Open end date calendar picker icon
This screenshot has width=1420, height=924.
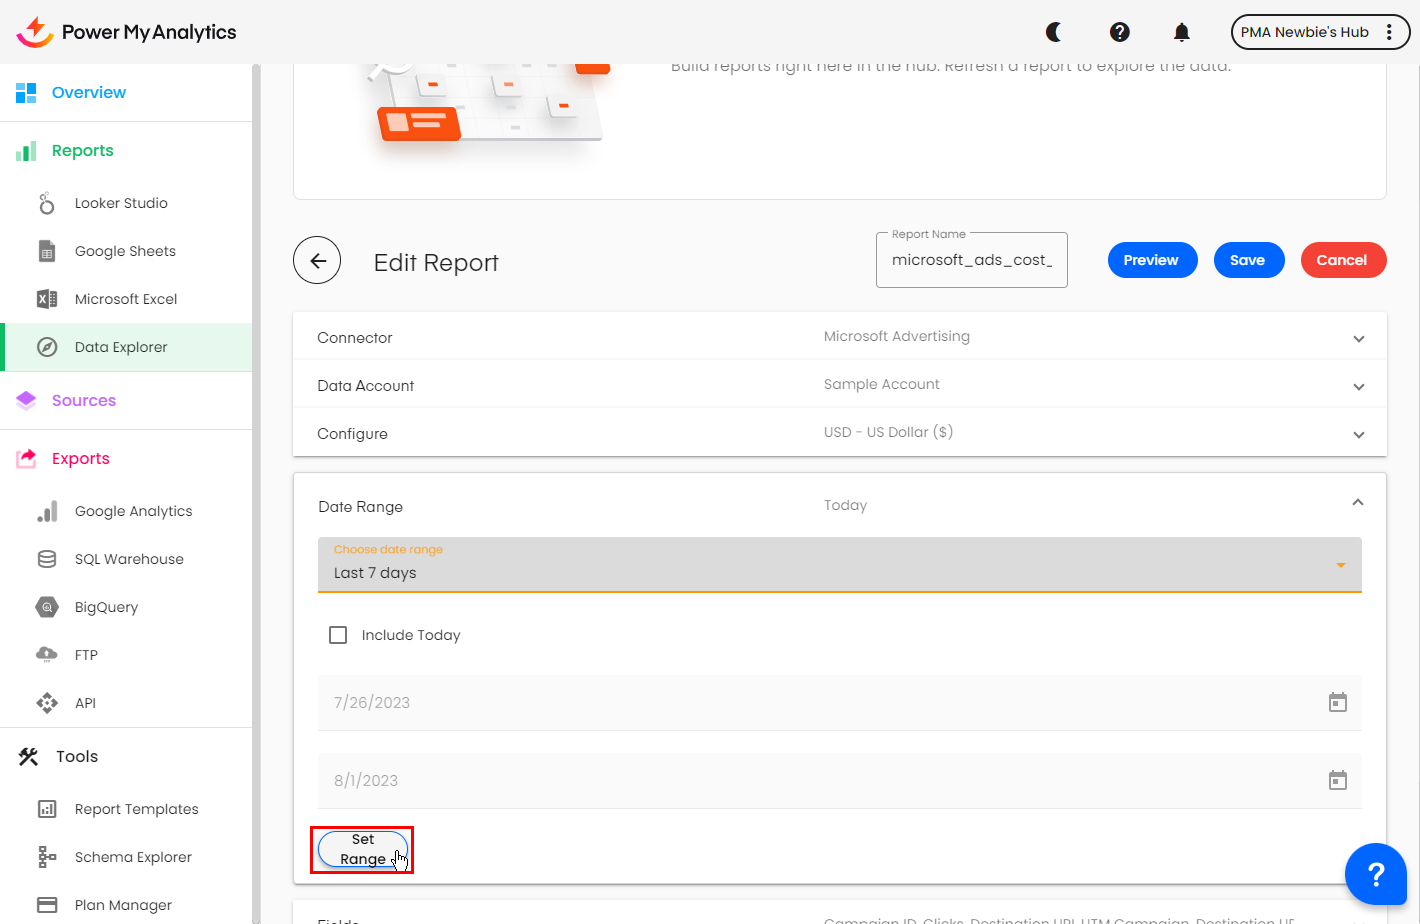click(x=1337, y=781)
